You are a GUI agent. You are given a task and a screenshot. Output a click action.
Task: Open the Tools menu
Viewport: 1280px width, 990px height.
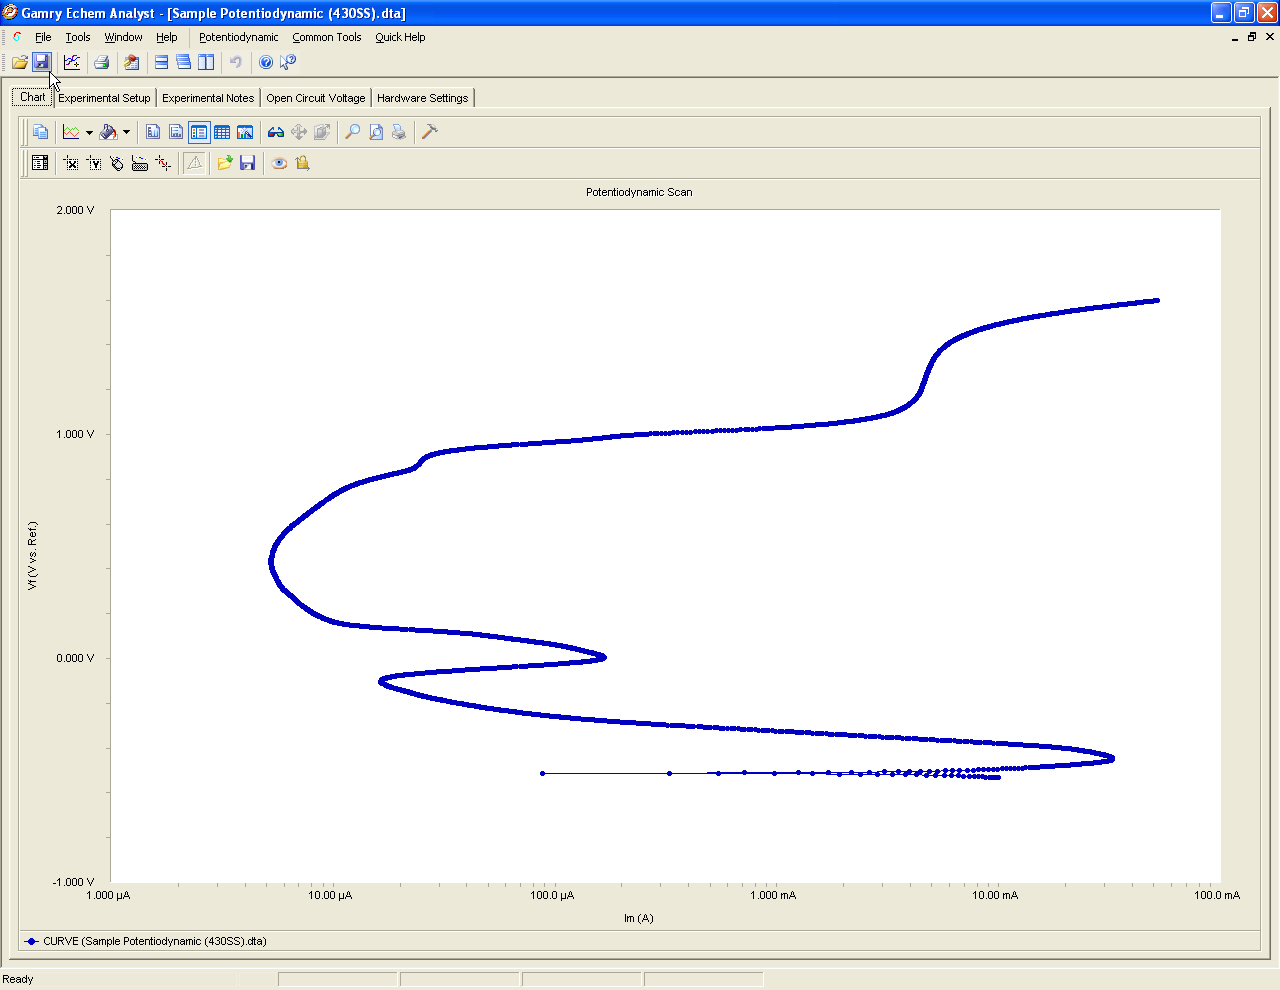click(x=78, y=37)
